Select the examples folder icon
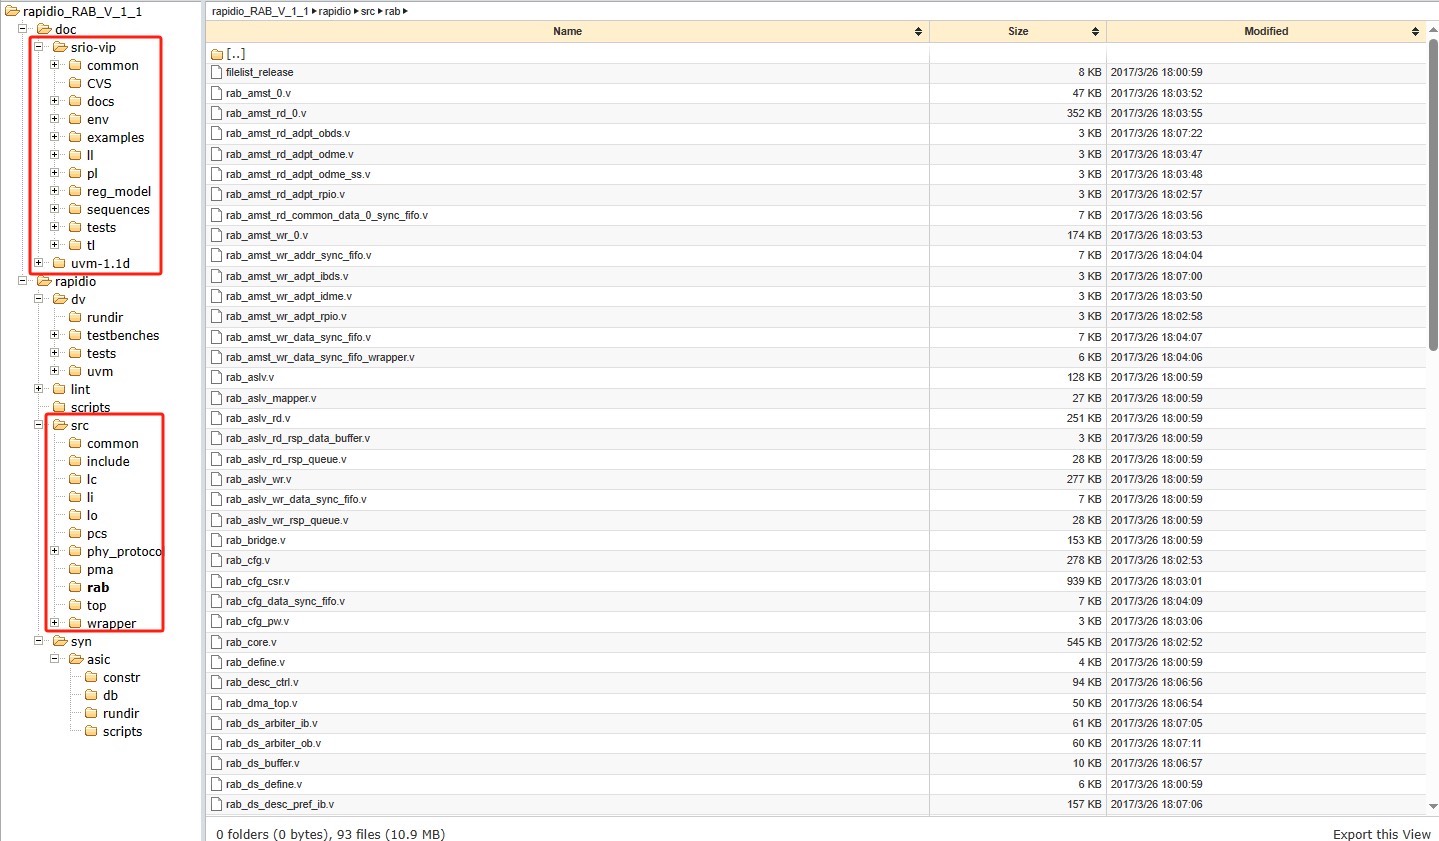 75,137
